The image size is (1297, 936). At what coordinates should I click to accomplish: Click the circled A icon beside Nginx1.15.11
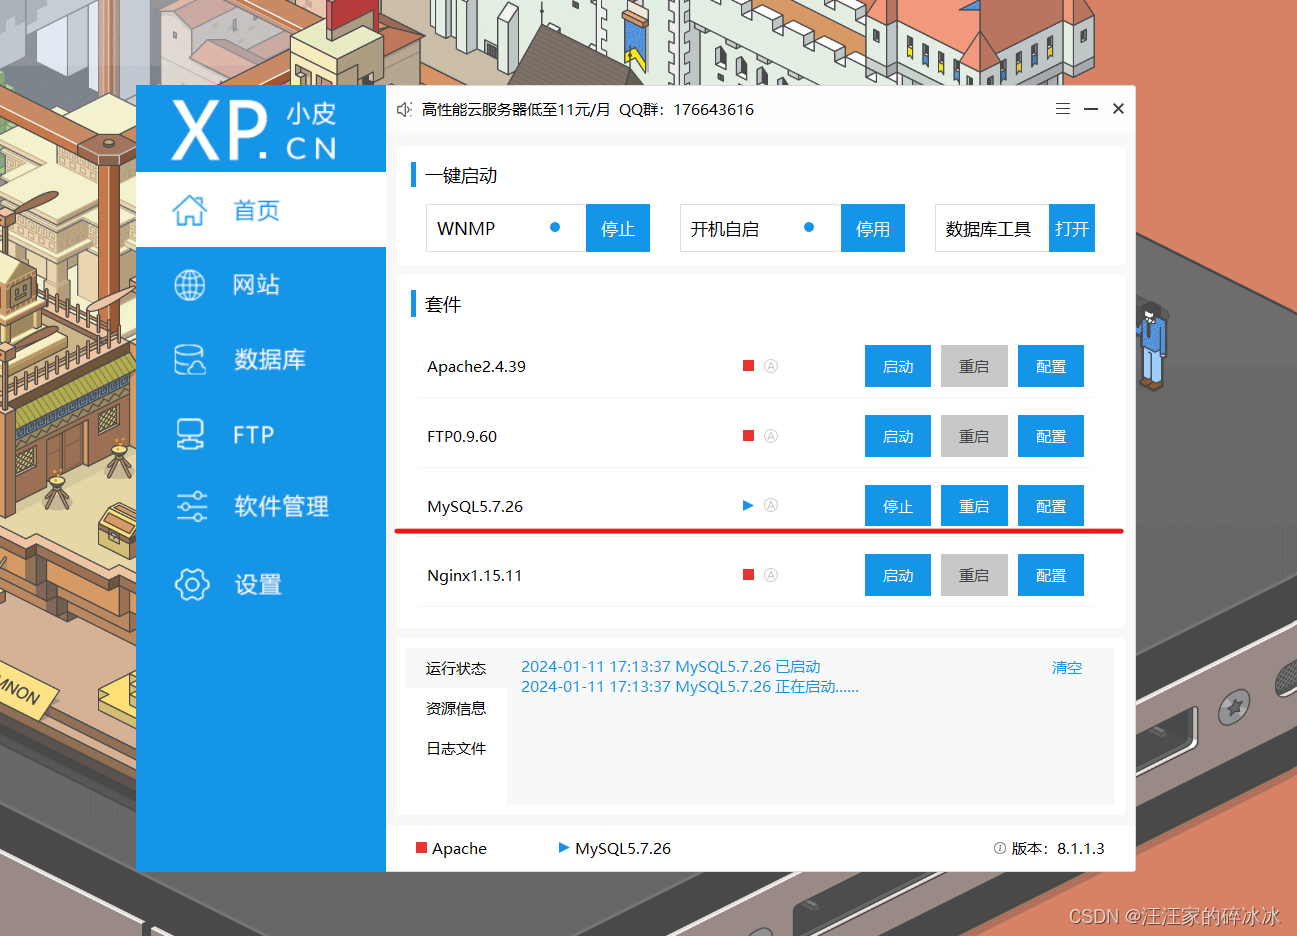pos(771,575)
